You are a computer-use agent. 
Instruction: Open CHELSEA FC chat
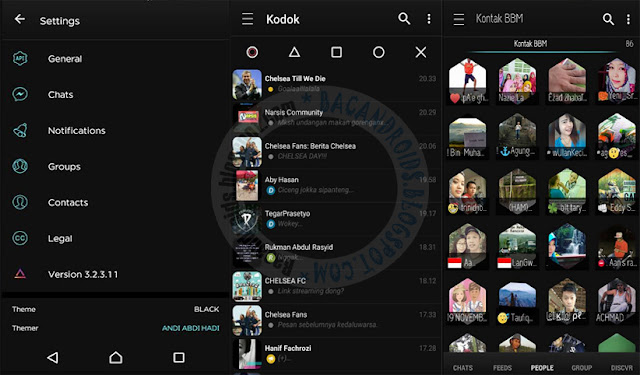[336, 286]
